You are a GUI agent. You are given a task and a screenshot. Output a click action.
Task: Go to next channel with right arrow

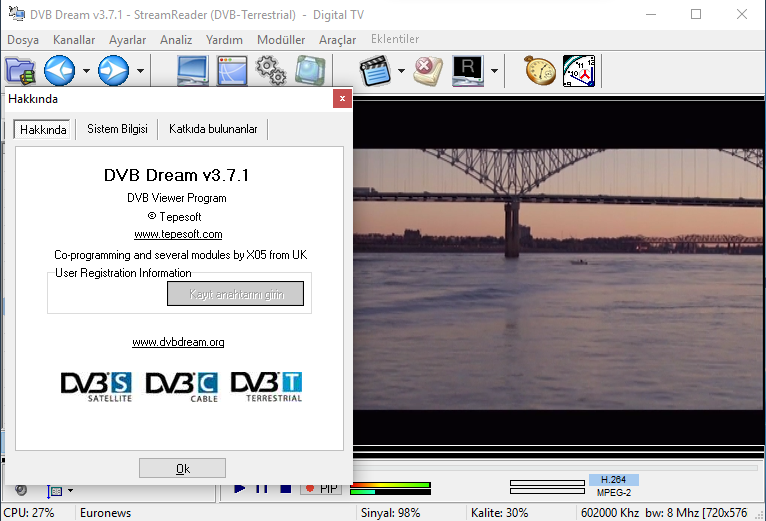click(113, 71)
